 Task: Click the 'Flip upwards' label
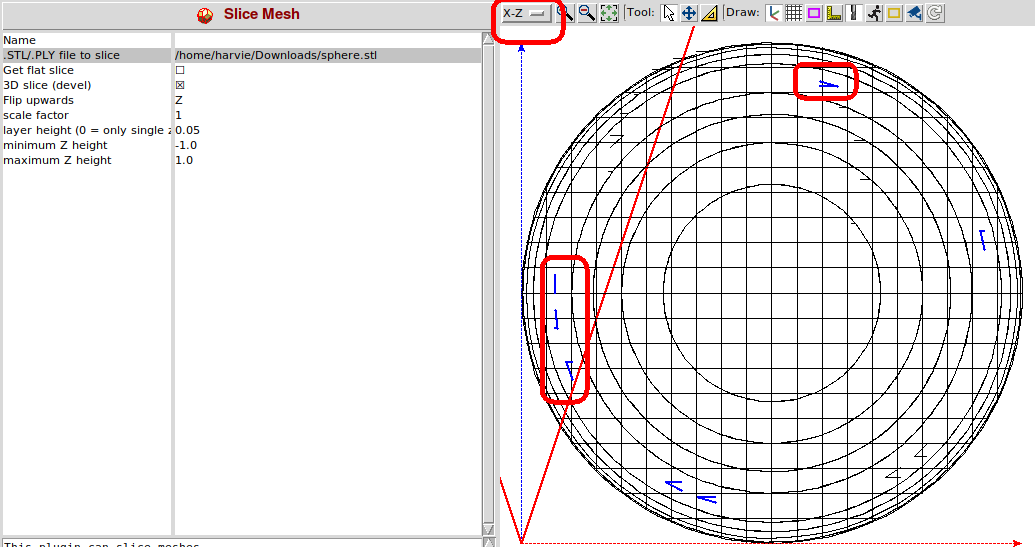click(38, 100)
